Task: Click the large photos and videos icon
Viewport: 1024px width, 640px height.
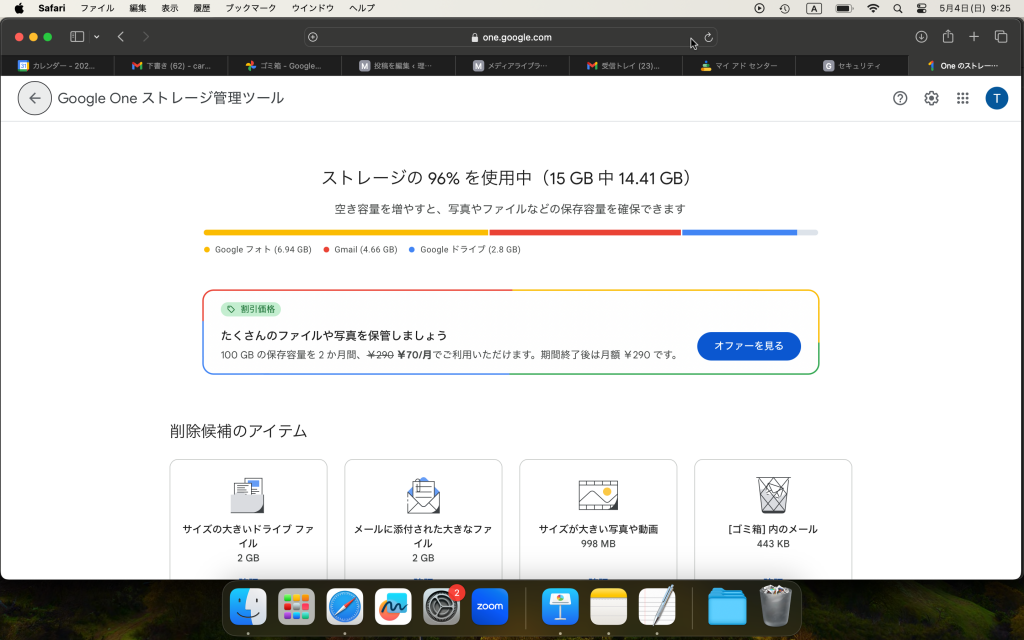Action: [598, 495]
